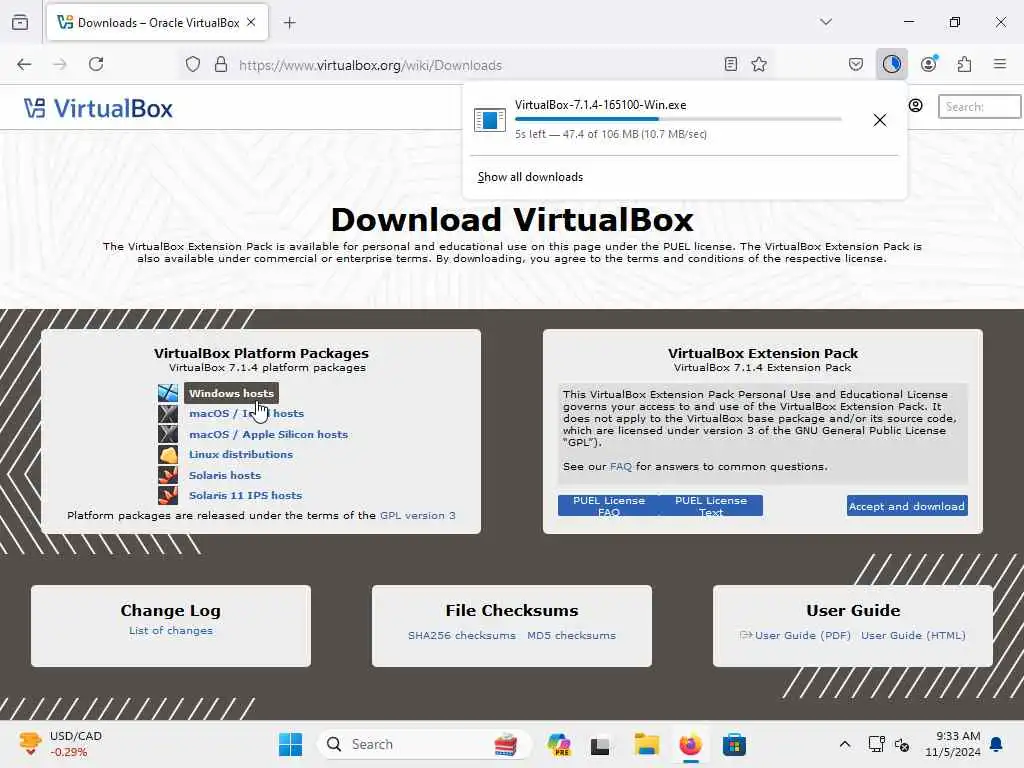Open Solaris hosts link
The image size is (1024, 768).
(x=225, y=475)
